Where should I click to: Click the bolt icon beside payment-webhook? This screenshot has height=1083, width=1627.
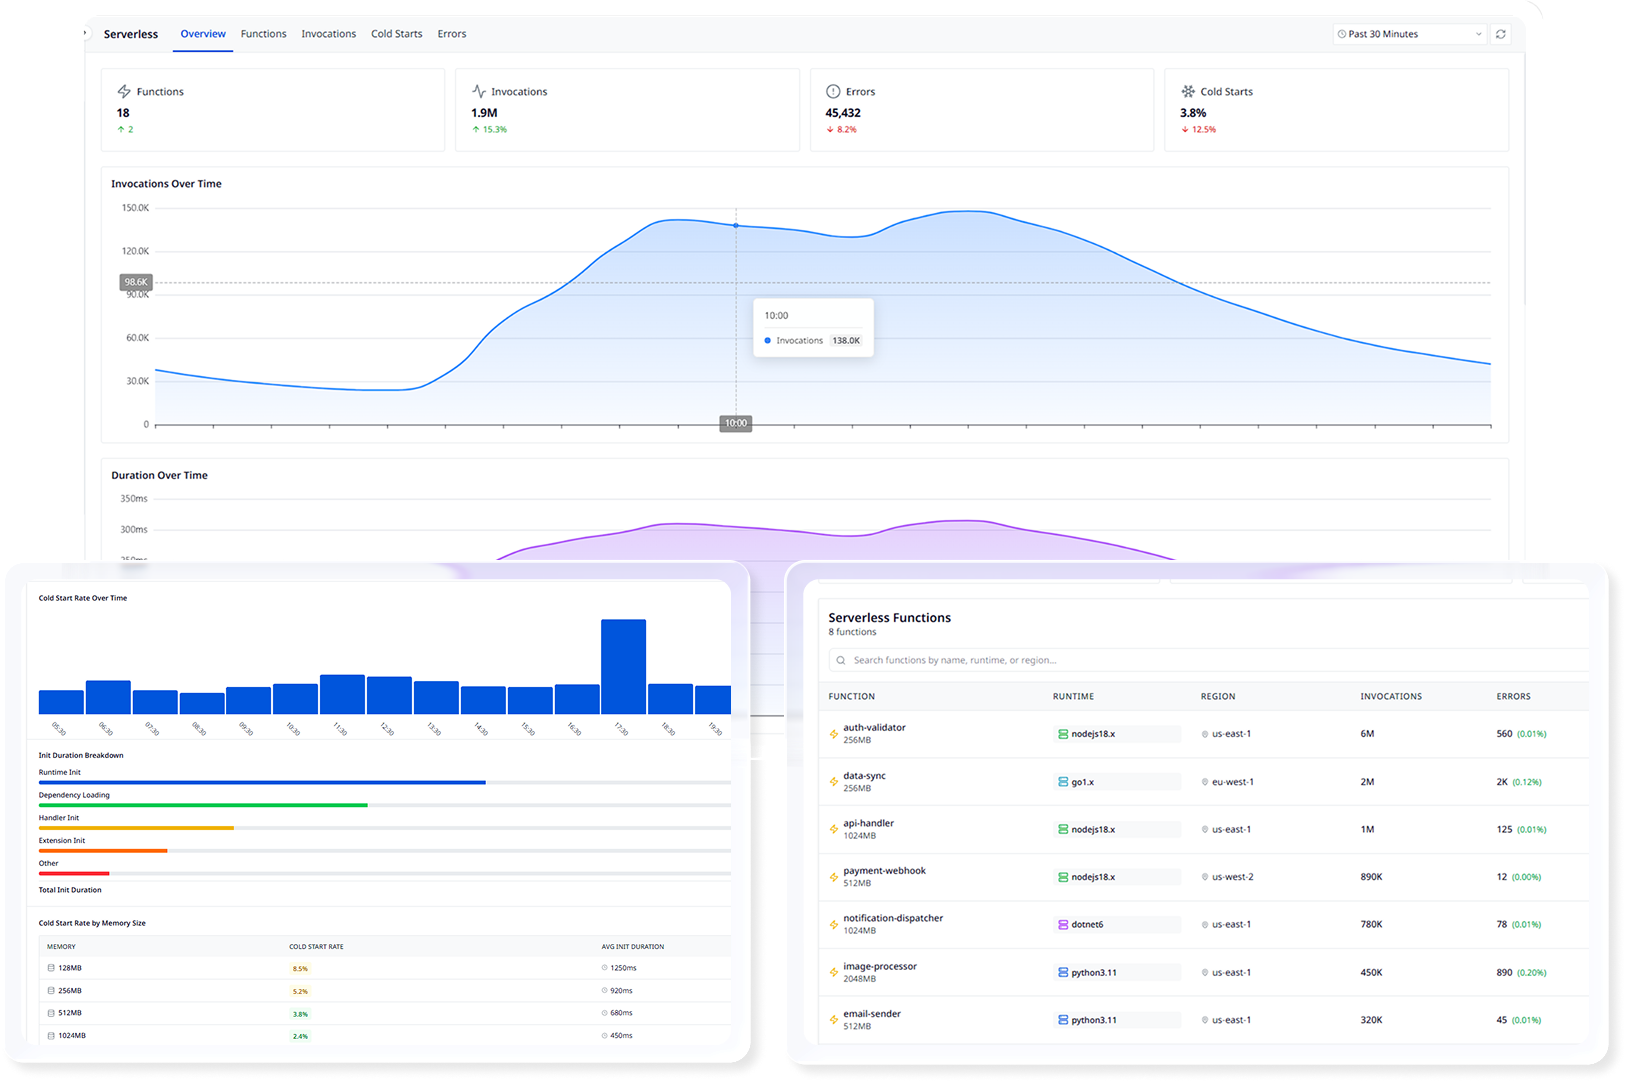(834, 877)
